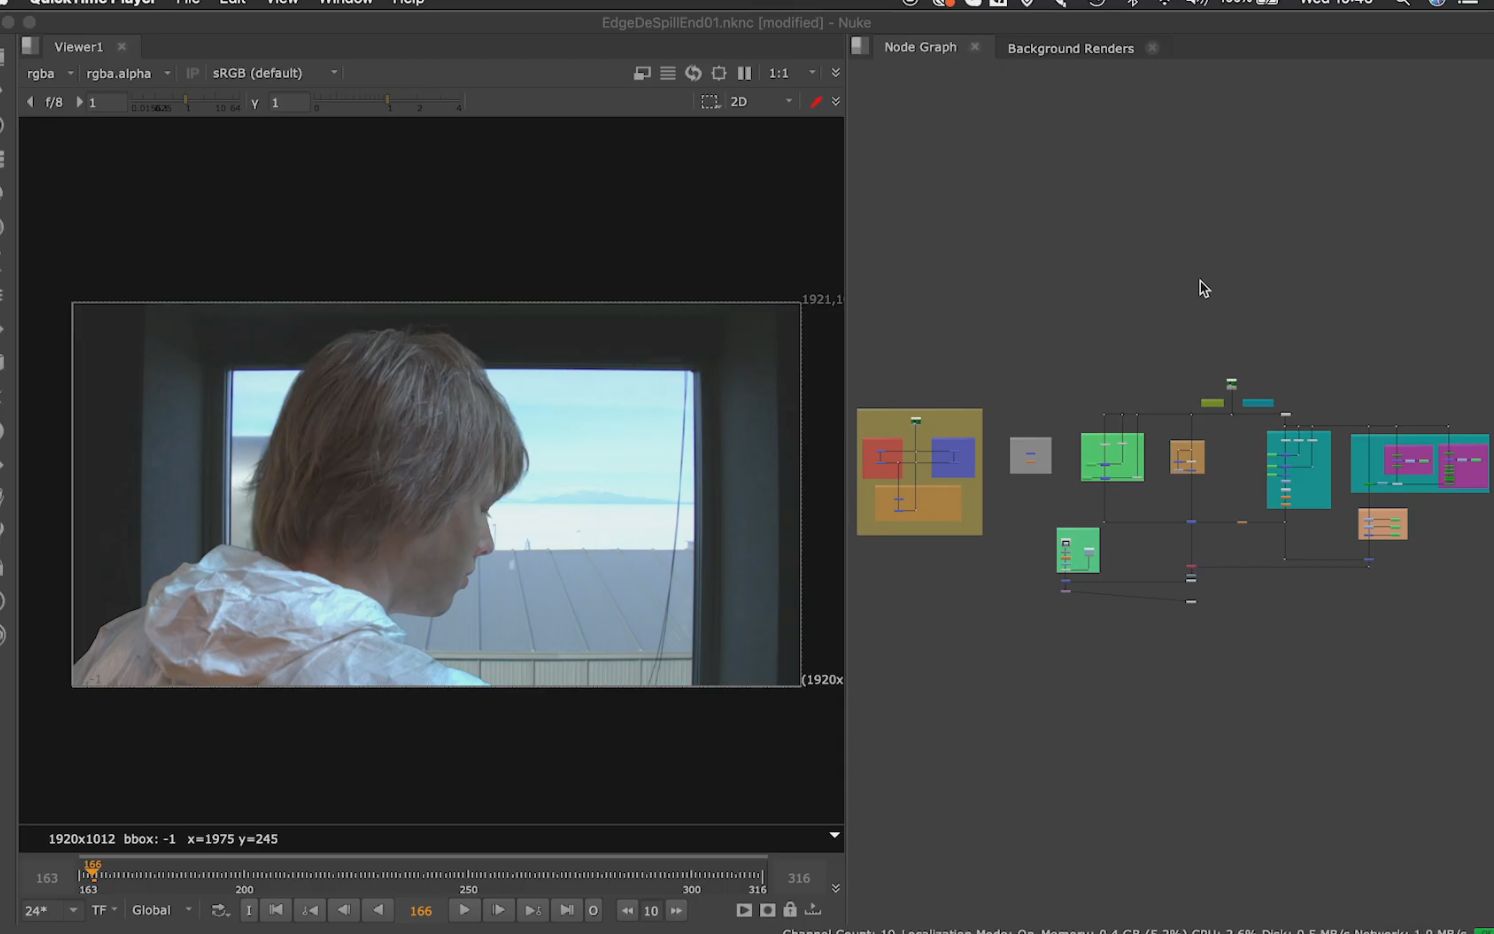Click the red paint stroke icon

click(x=816, y=102)
